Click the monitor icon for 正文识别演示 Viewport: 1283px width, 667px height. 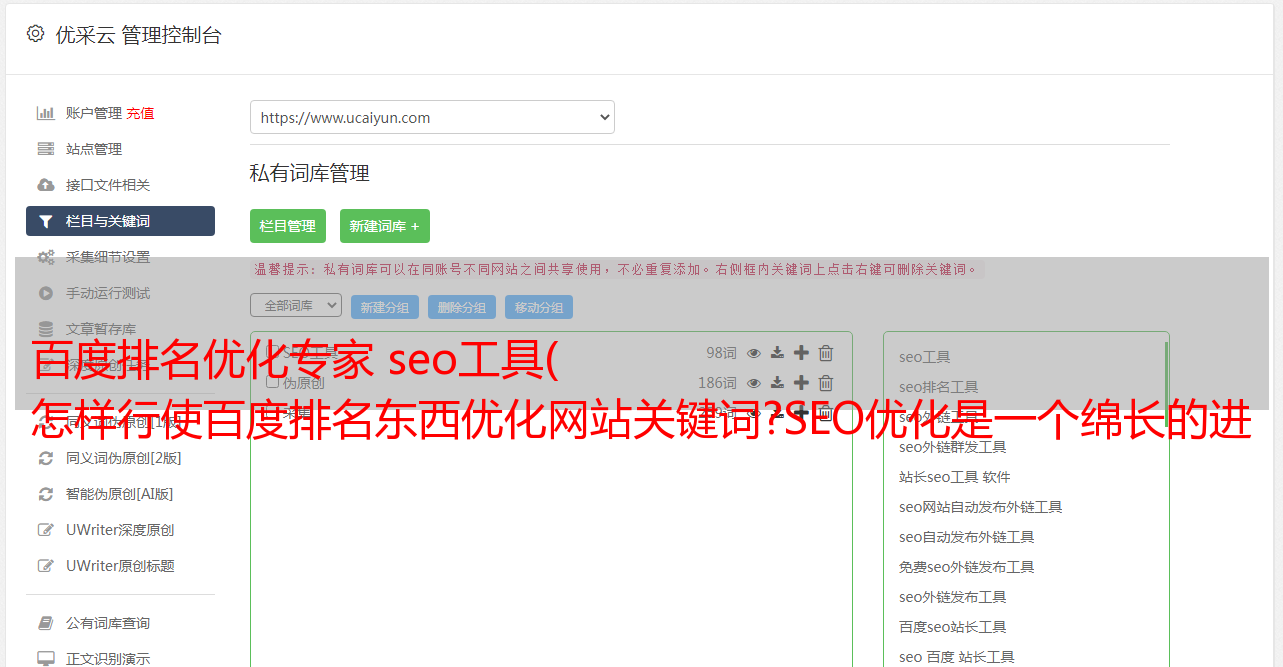tap(46, 659)
